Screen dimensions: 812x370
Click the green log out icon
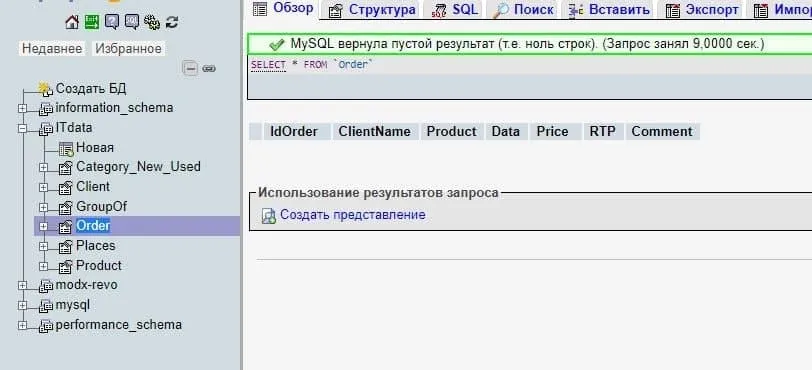click(x=92, y=22)
